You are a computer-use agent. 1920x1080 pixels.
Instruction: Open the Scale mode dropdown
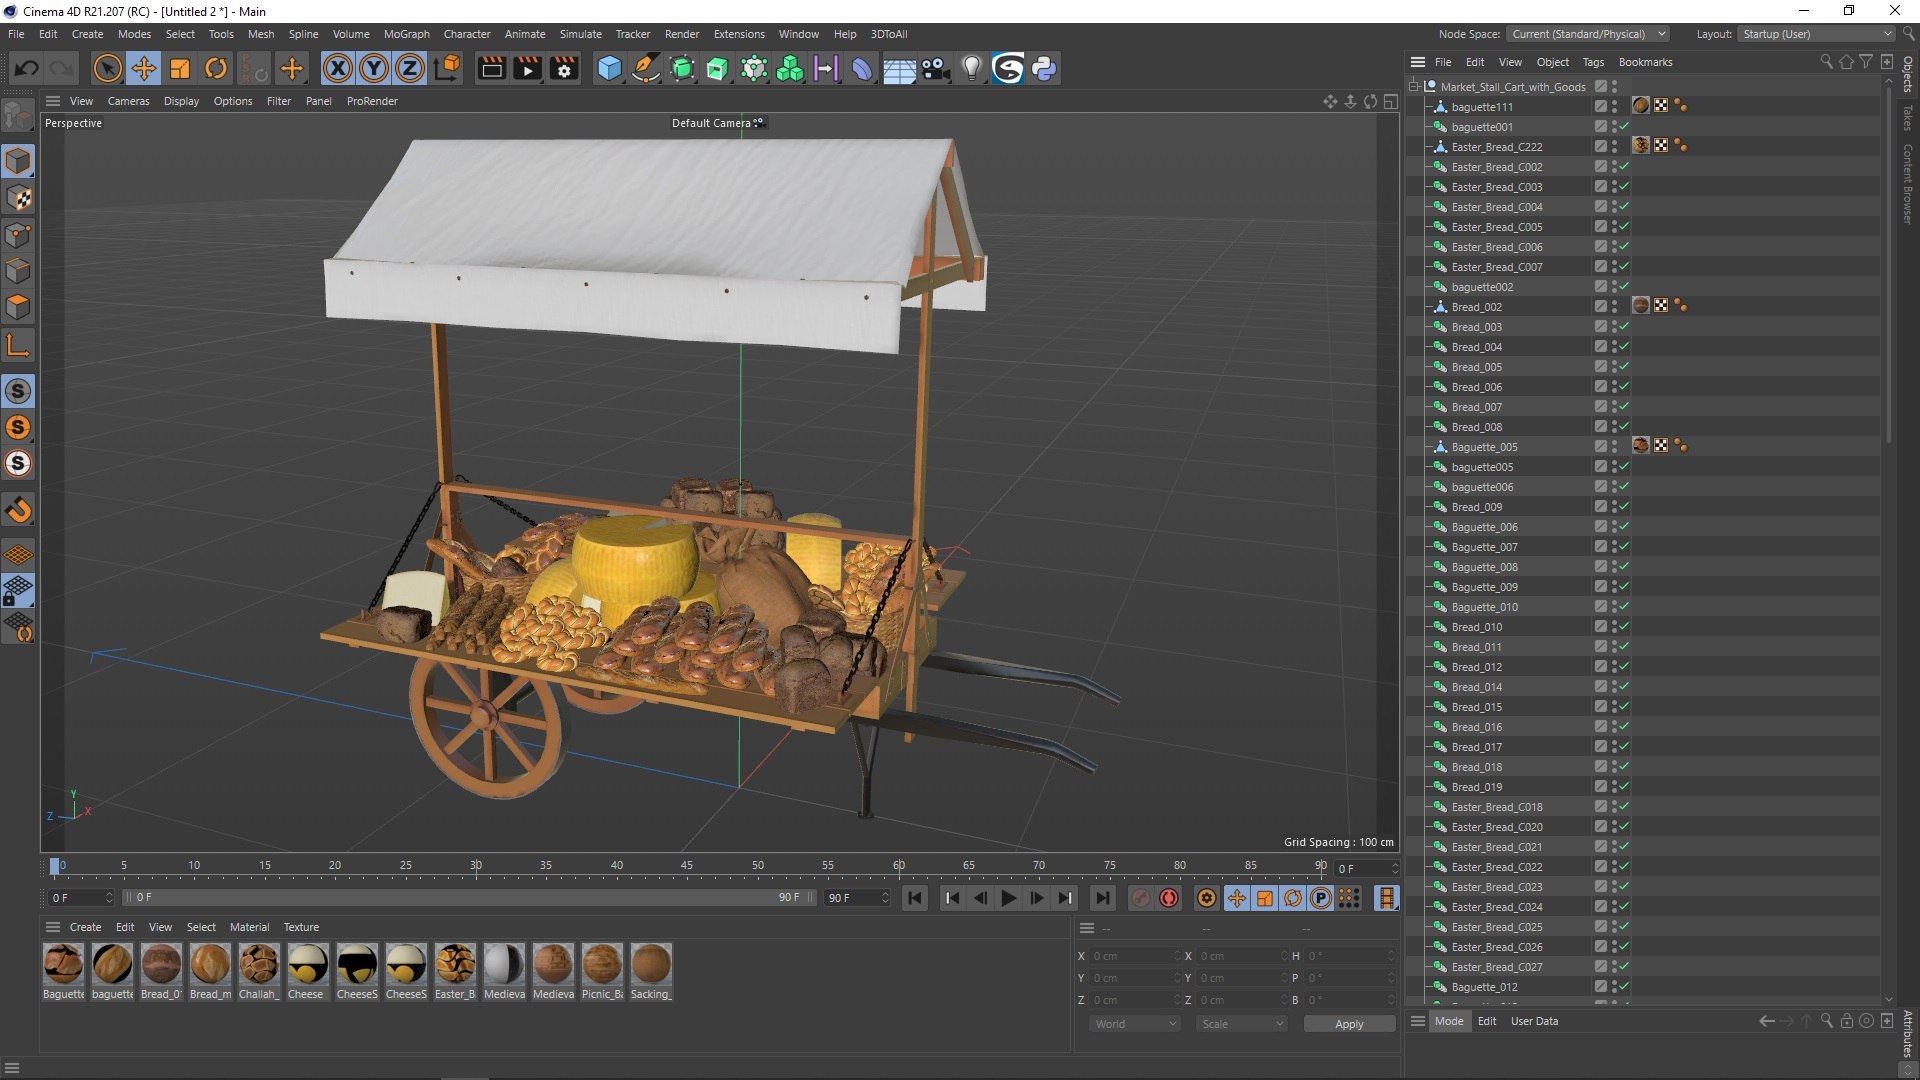click(x=1242, y=1024)
